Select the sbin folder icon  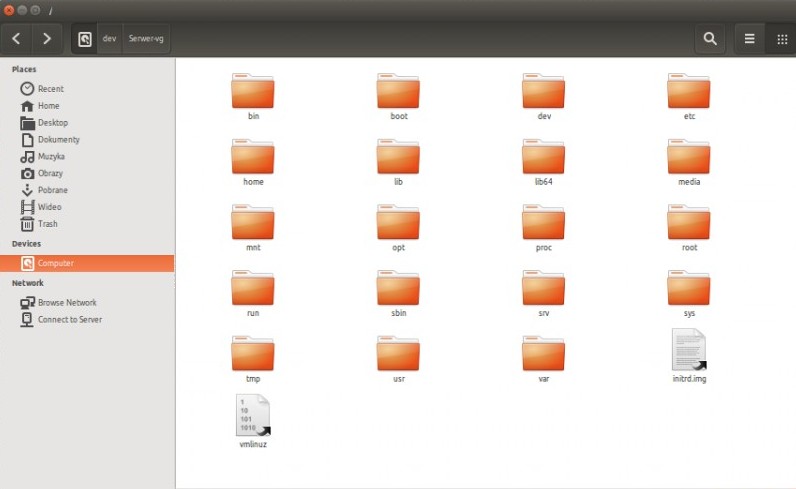tap(399, 288)
